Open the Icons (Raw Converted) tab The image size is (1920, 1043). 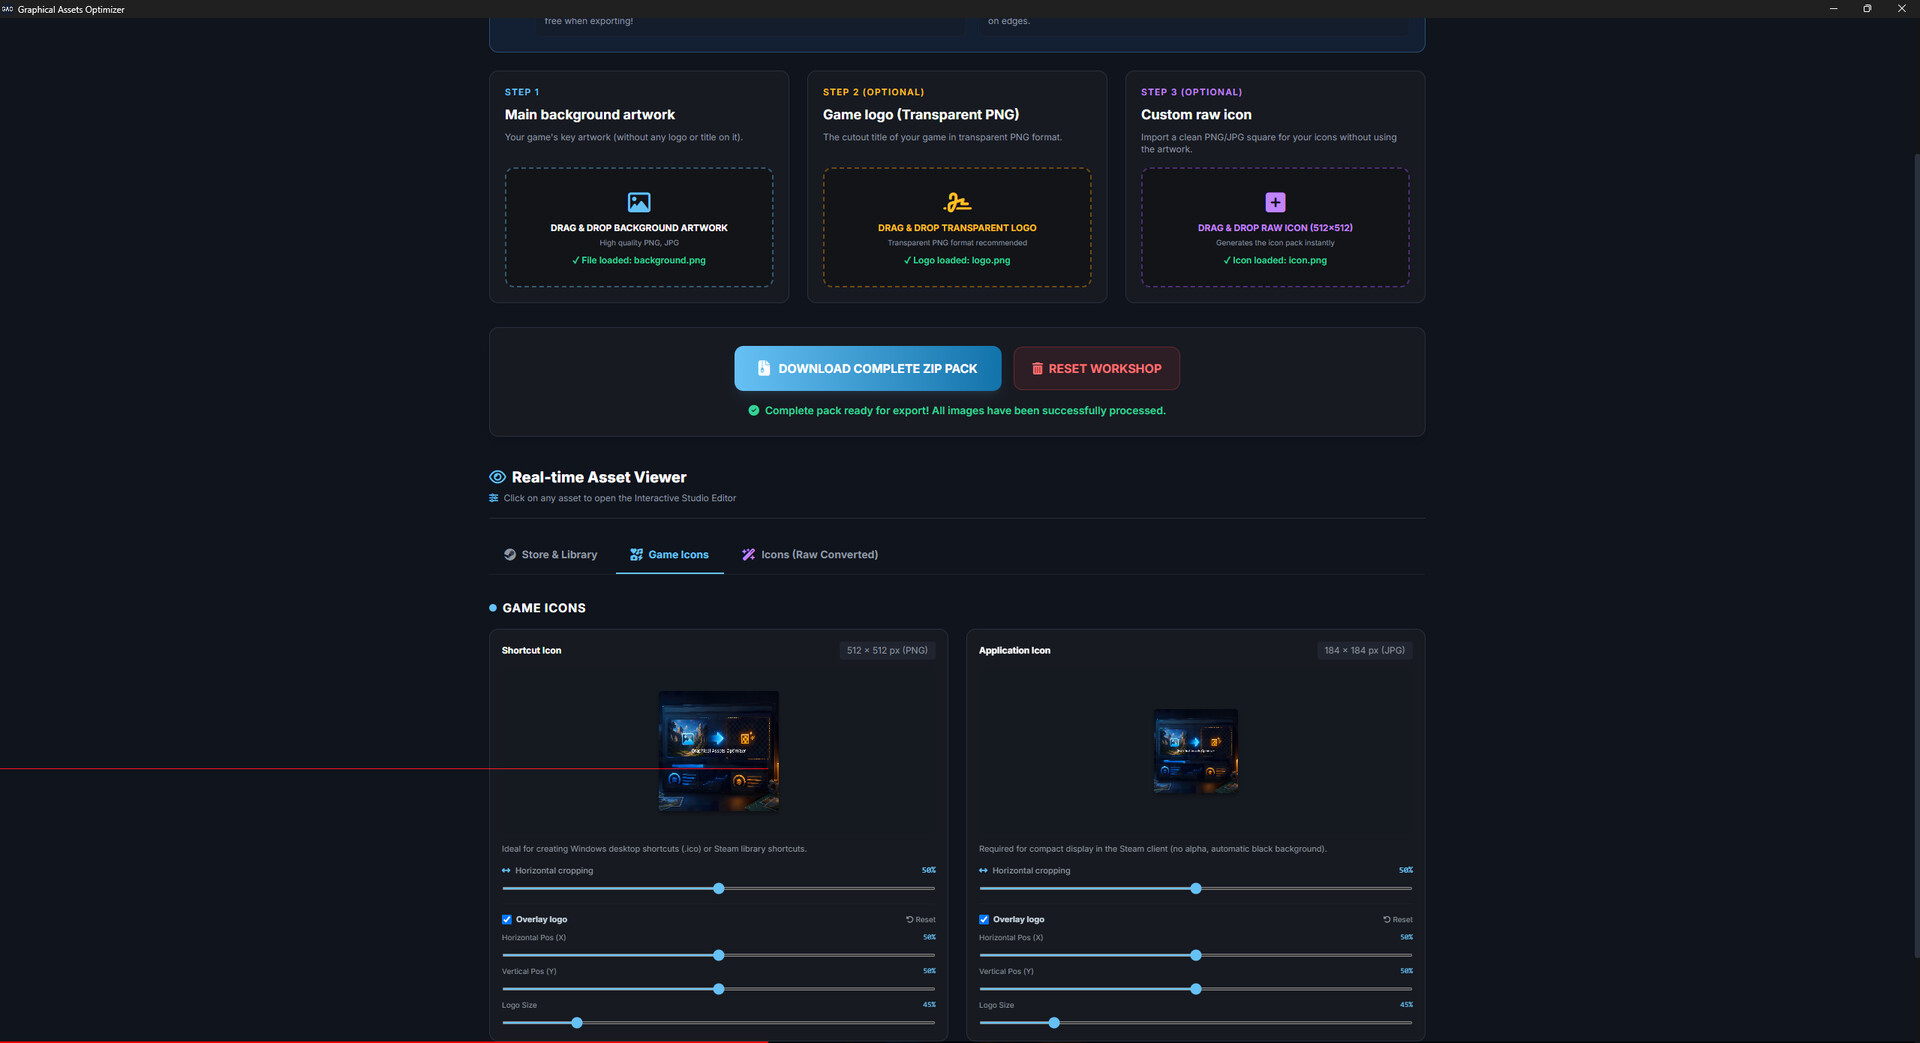pyautogui.click(x=810, y=555)
